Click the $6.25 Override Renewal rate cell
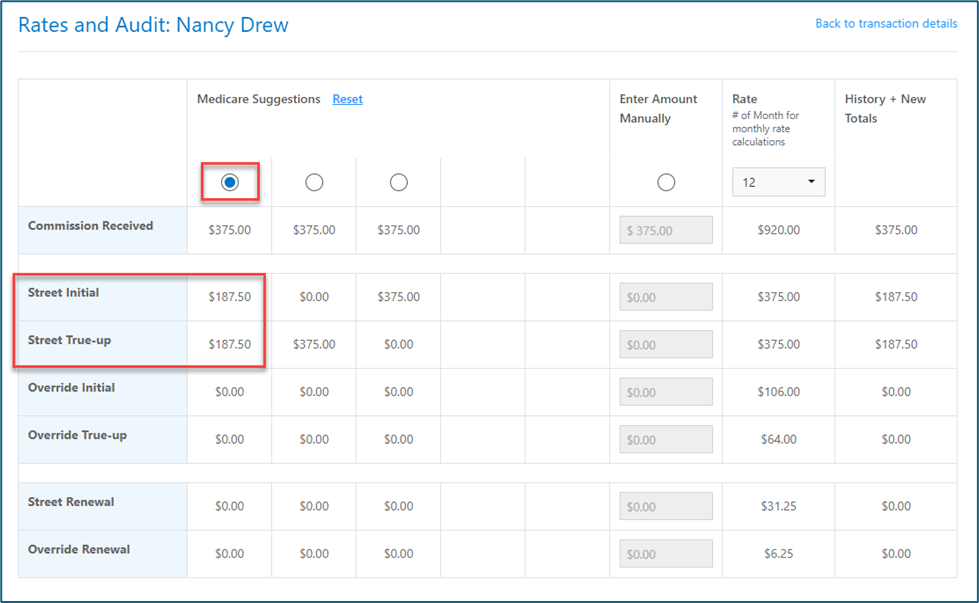This screenshot has width=979, height=603. pos(778,554)
